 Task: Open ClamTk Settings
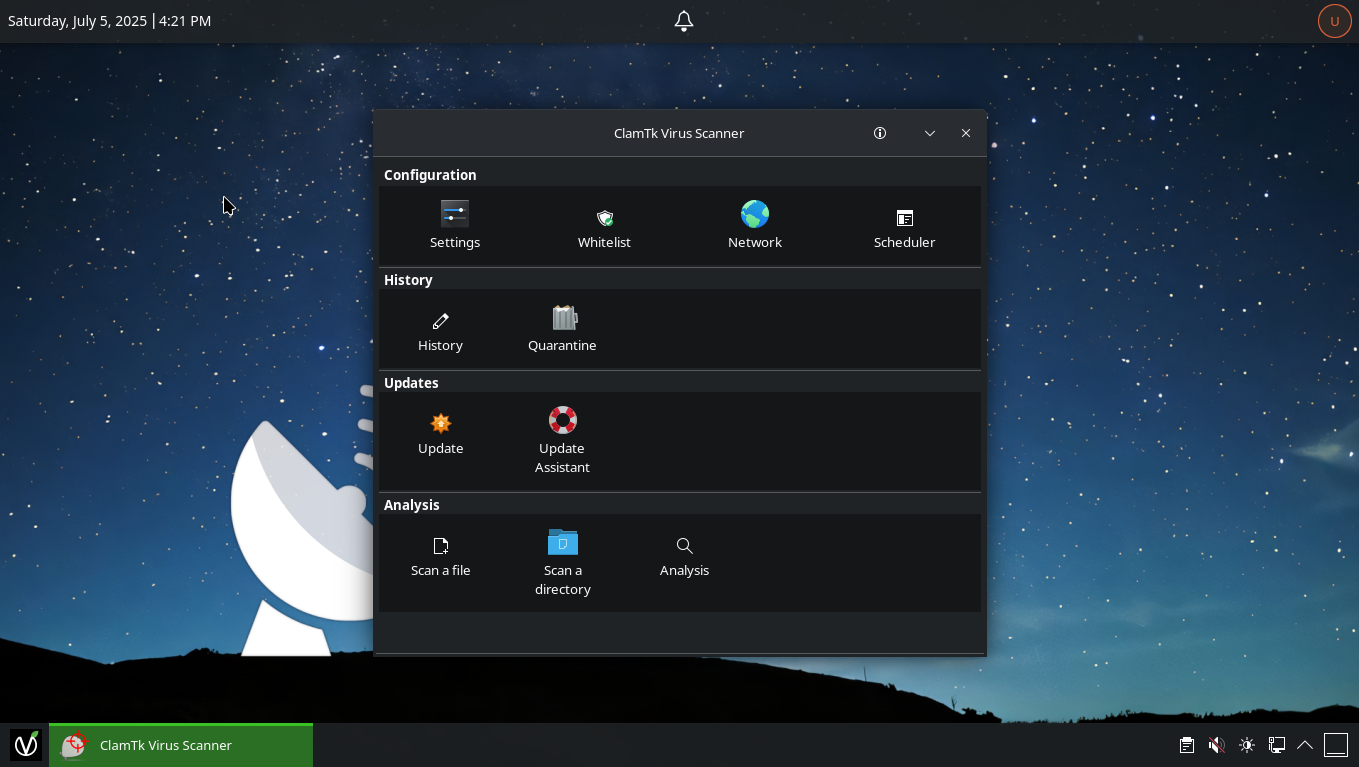[x=455, y=225]
